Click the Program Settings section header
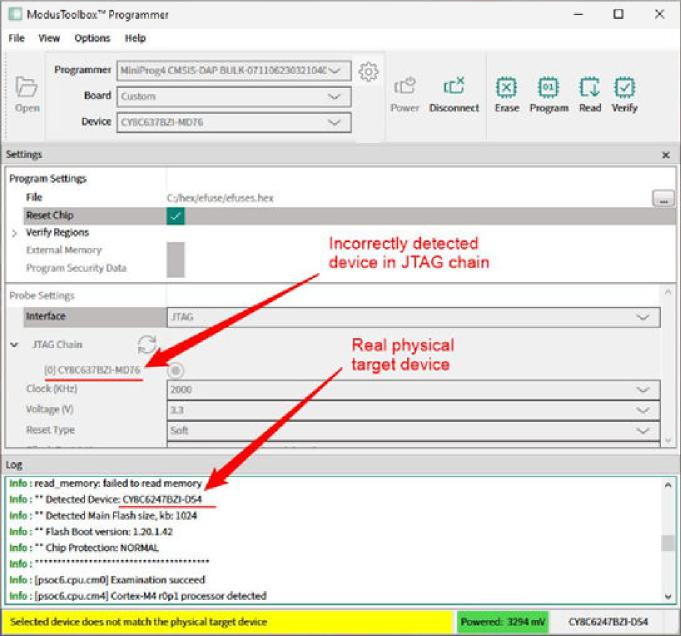The height and width of the screenshot is (636, 681). coord(48,179)
